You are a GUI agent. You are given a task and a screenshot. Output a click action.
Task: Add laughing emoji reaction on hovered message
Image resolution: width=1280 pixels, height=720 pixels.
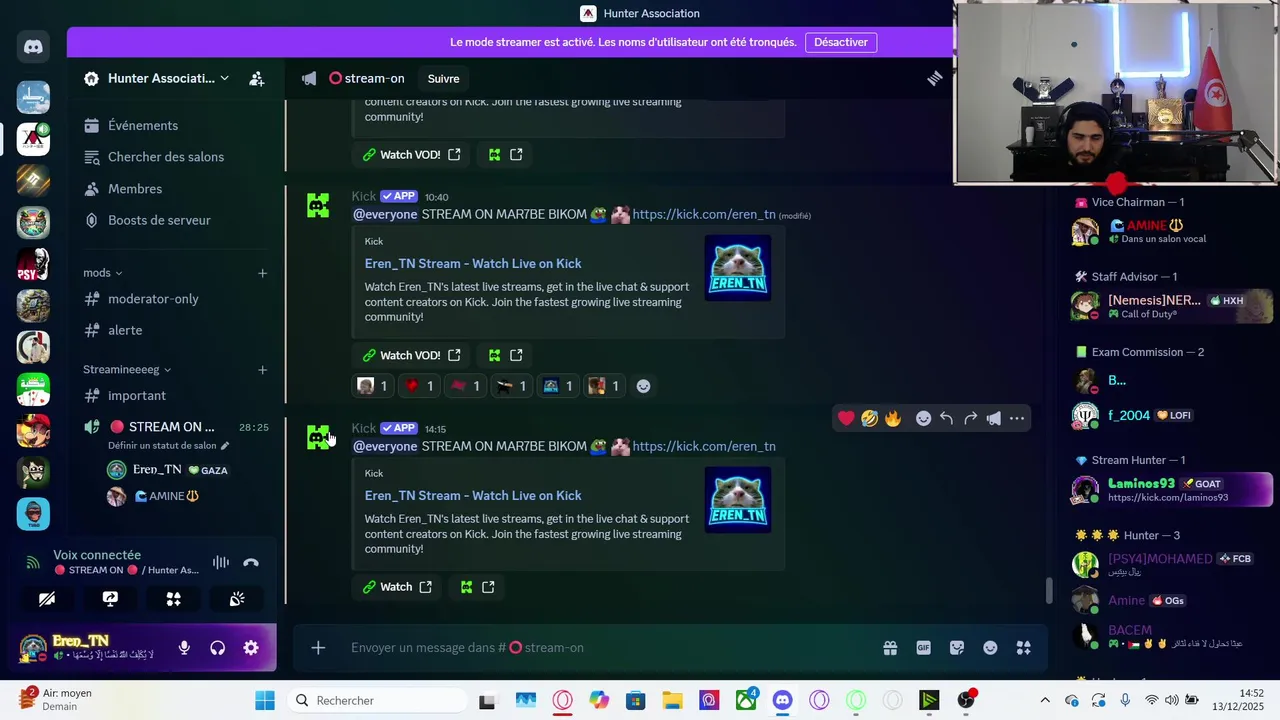pyautogui.click(x=869, y=418)
